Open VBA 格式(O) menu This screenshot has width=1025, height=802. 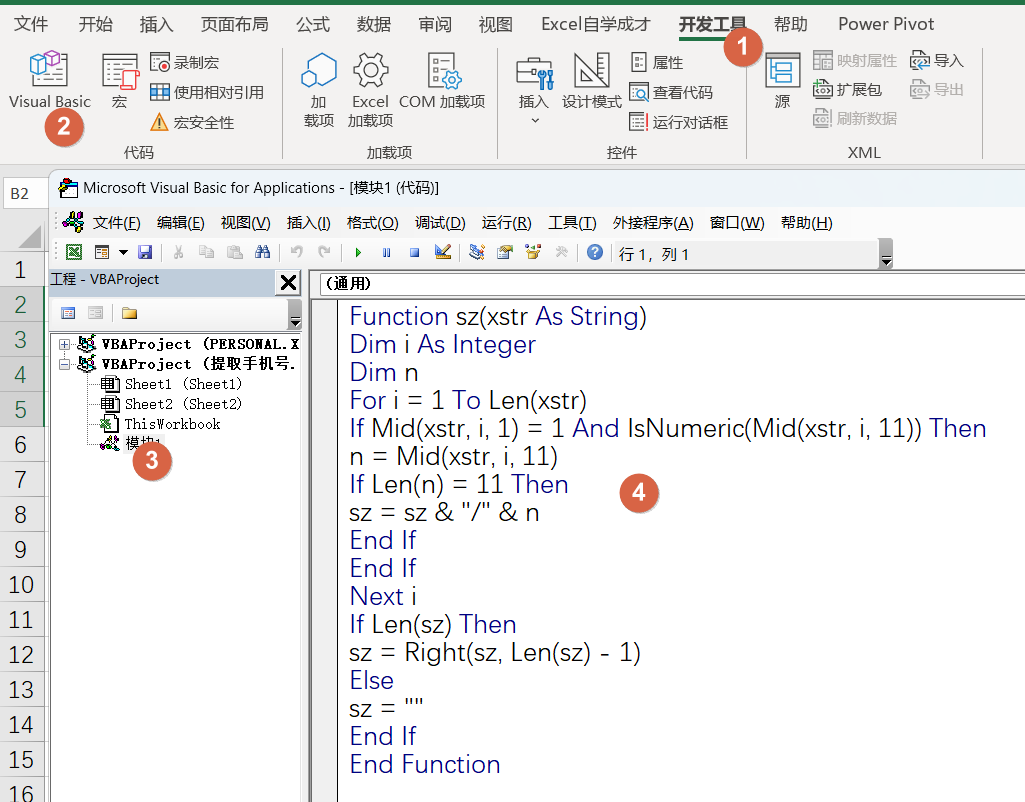tap(372, 223)
